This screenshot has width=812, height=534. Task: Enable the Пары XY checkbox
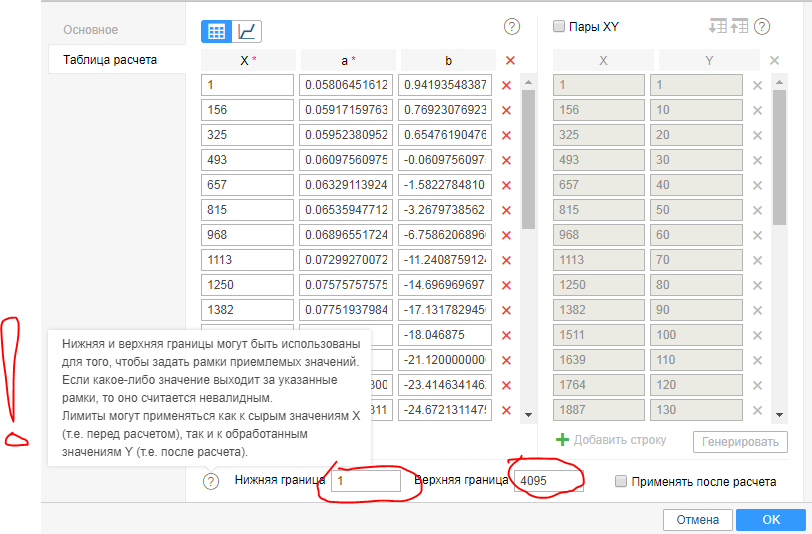559,27
